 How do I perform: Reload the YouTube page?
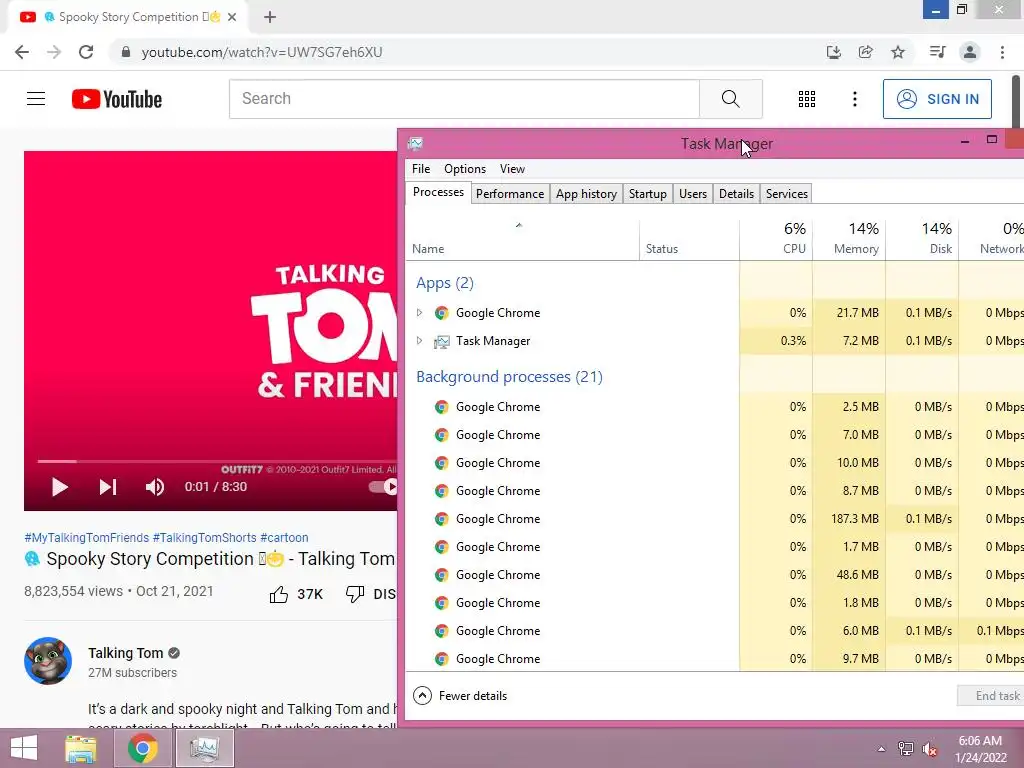[86, 52]
